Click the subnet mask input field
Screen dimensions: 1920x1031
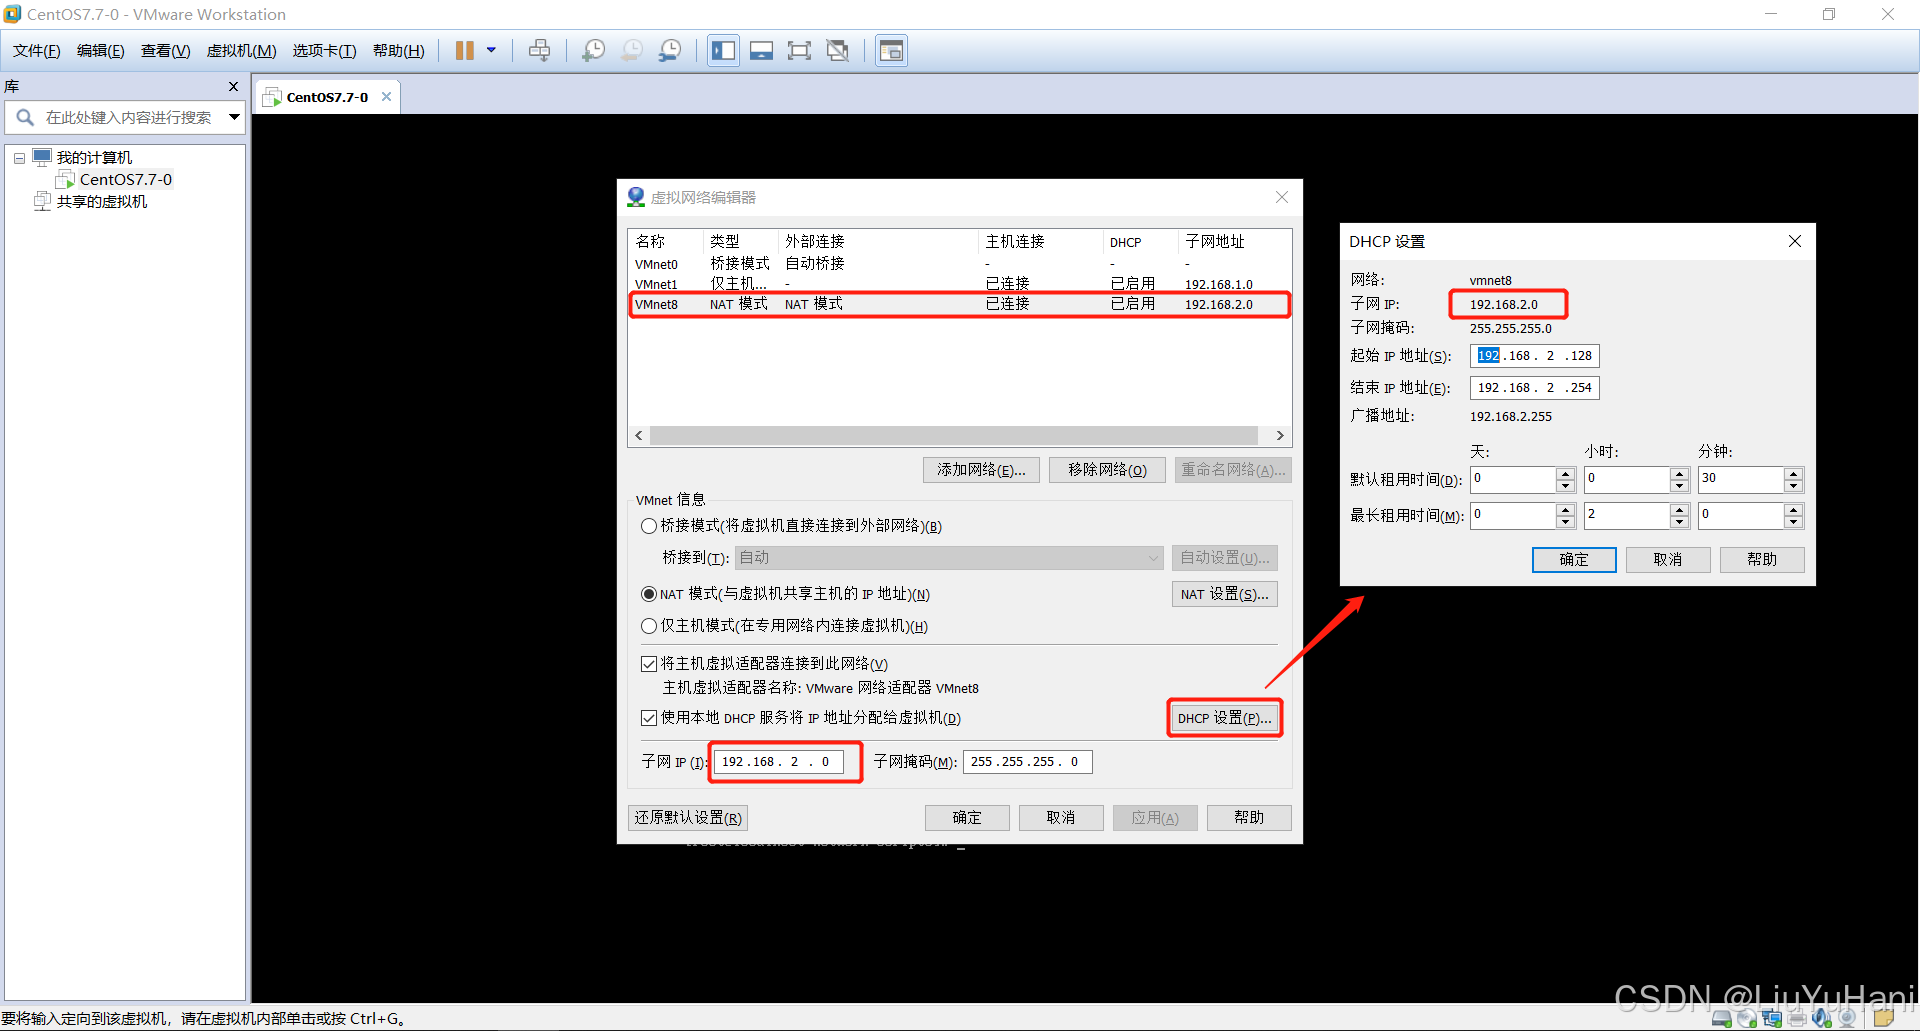click(x=1028, y=762)
